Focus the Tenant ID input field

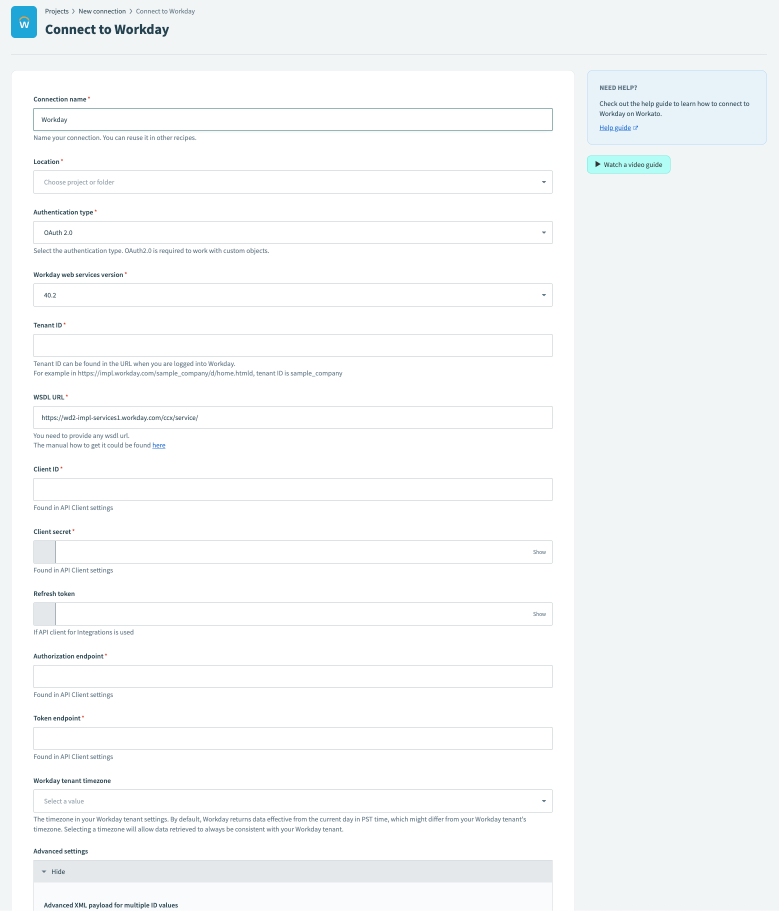292,345
